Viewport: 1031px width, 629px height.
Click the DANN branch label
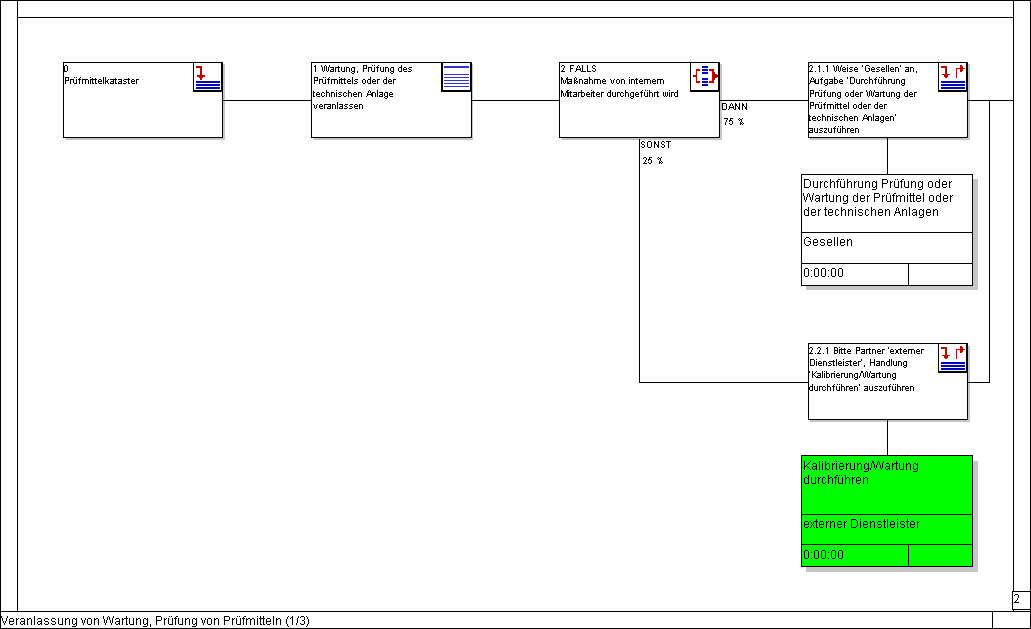click(x=734, y=106)
